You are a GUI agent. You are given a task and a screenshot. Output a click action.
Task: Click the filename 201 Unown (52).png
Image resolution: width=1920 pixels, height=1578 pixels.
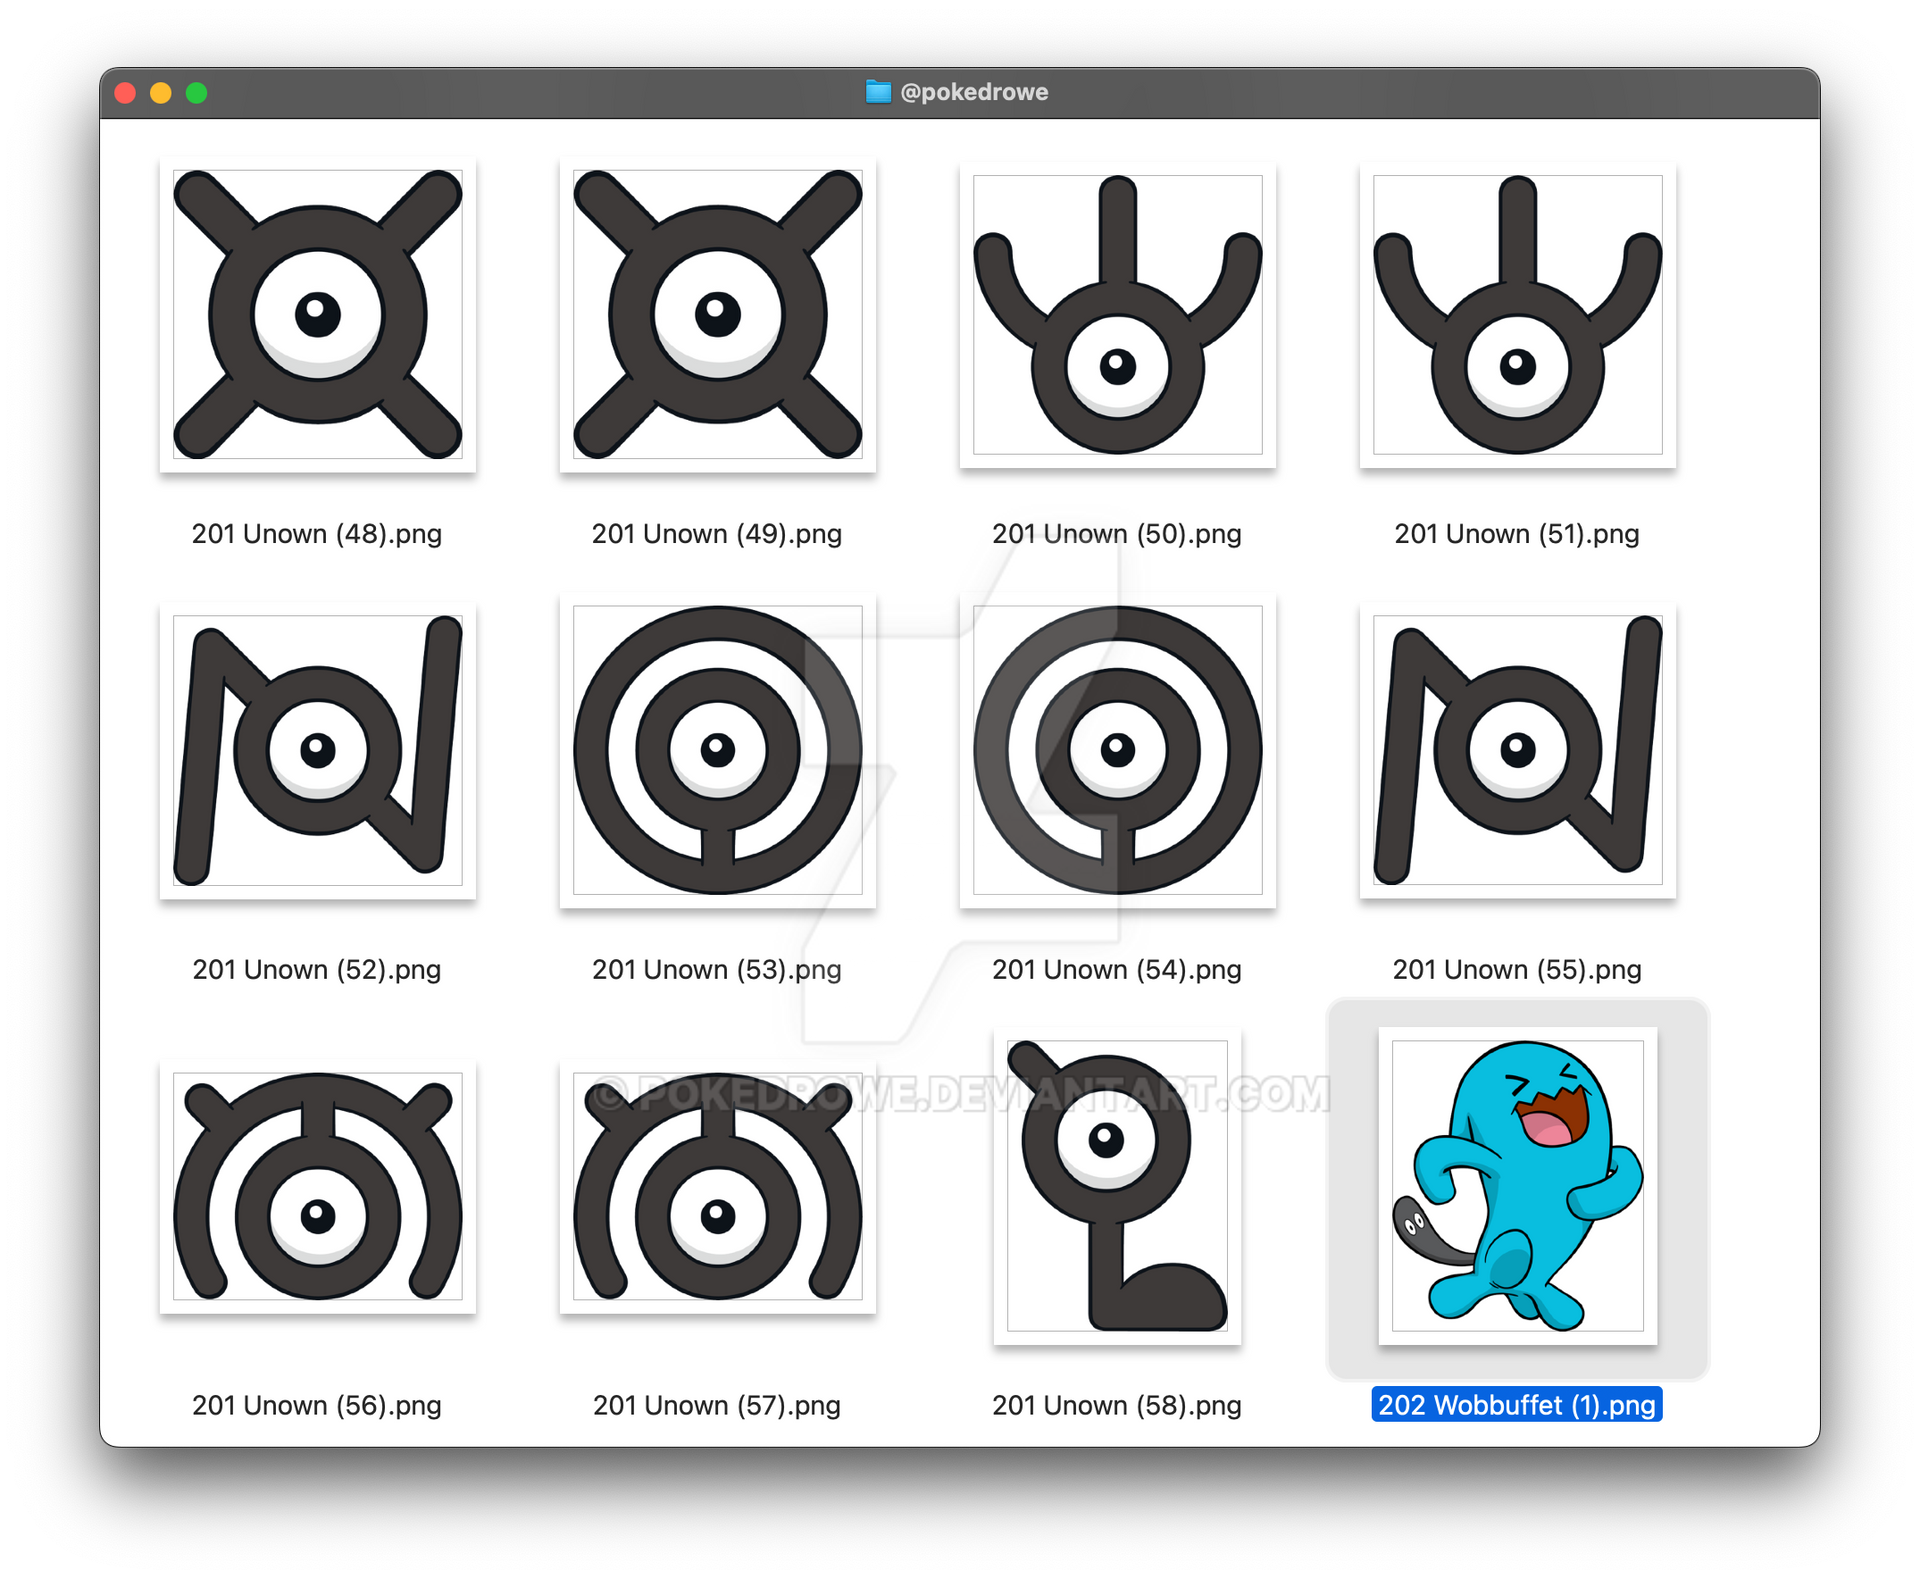[x=317, y=970]
